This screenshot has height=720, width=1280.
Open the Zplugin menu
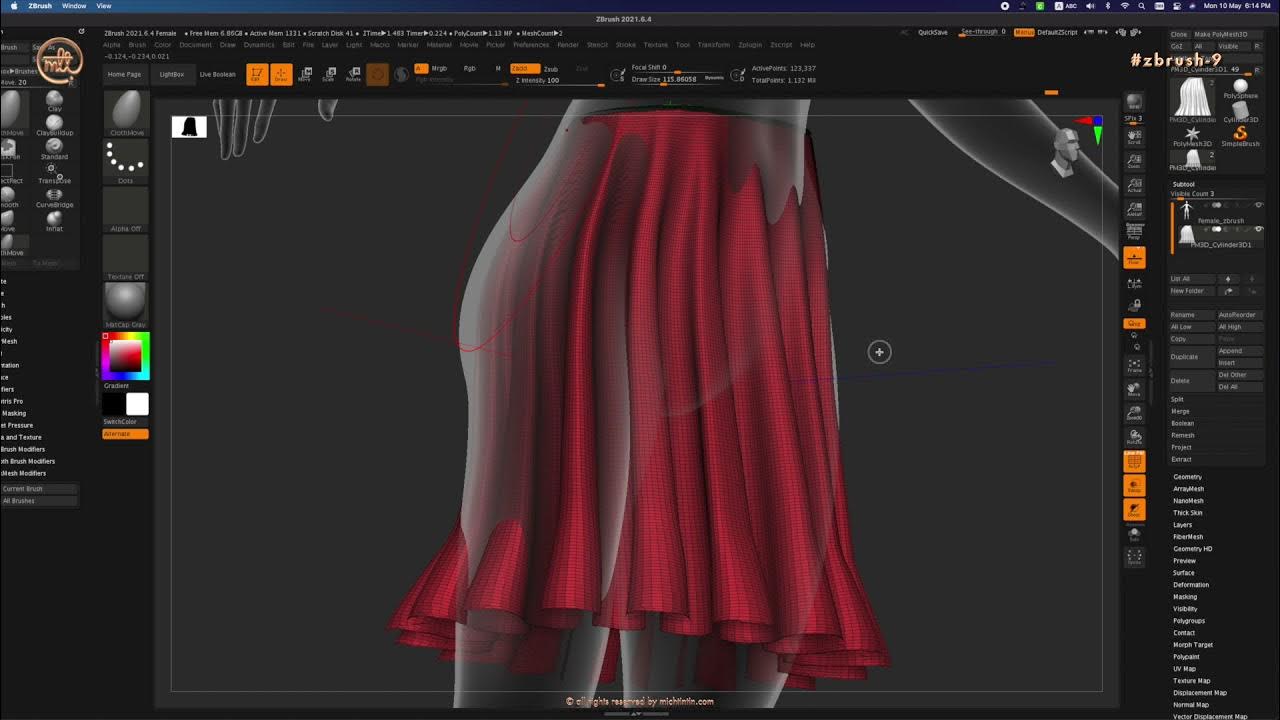[x=750, y=45]
